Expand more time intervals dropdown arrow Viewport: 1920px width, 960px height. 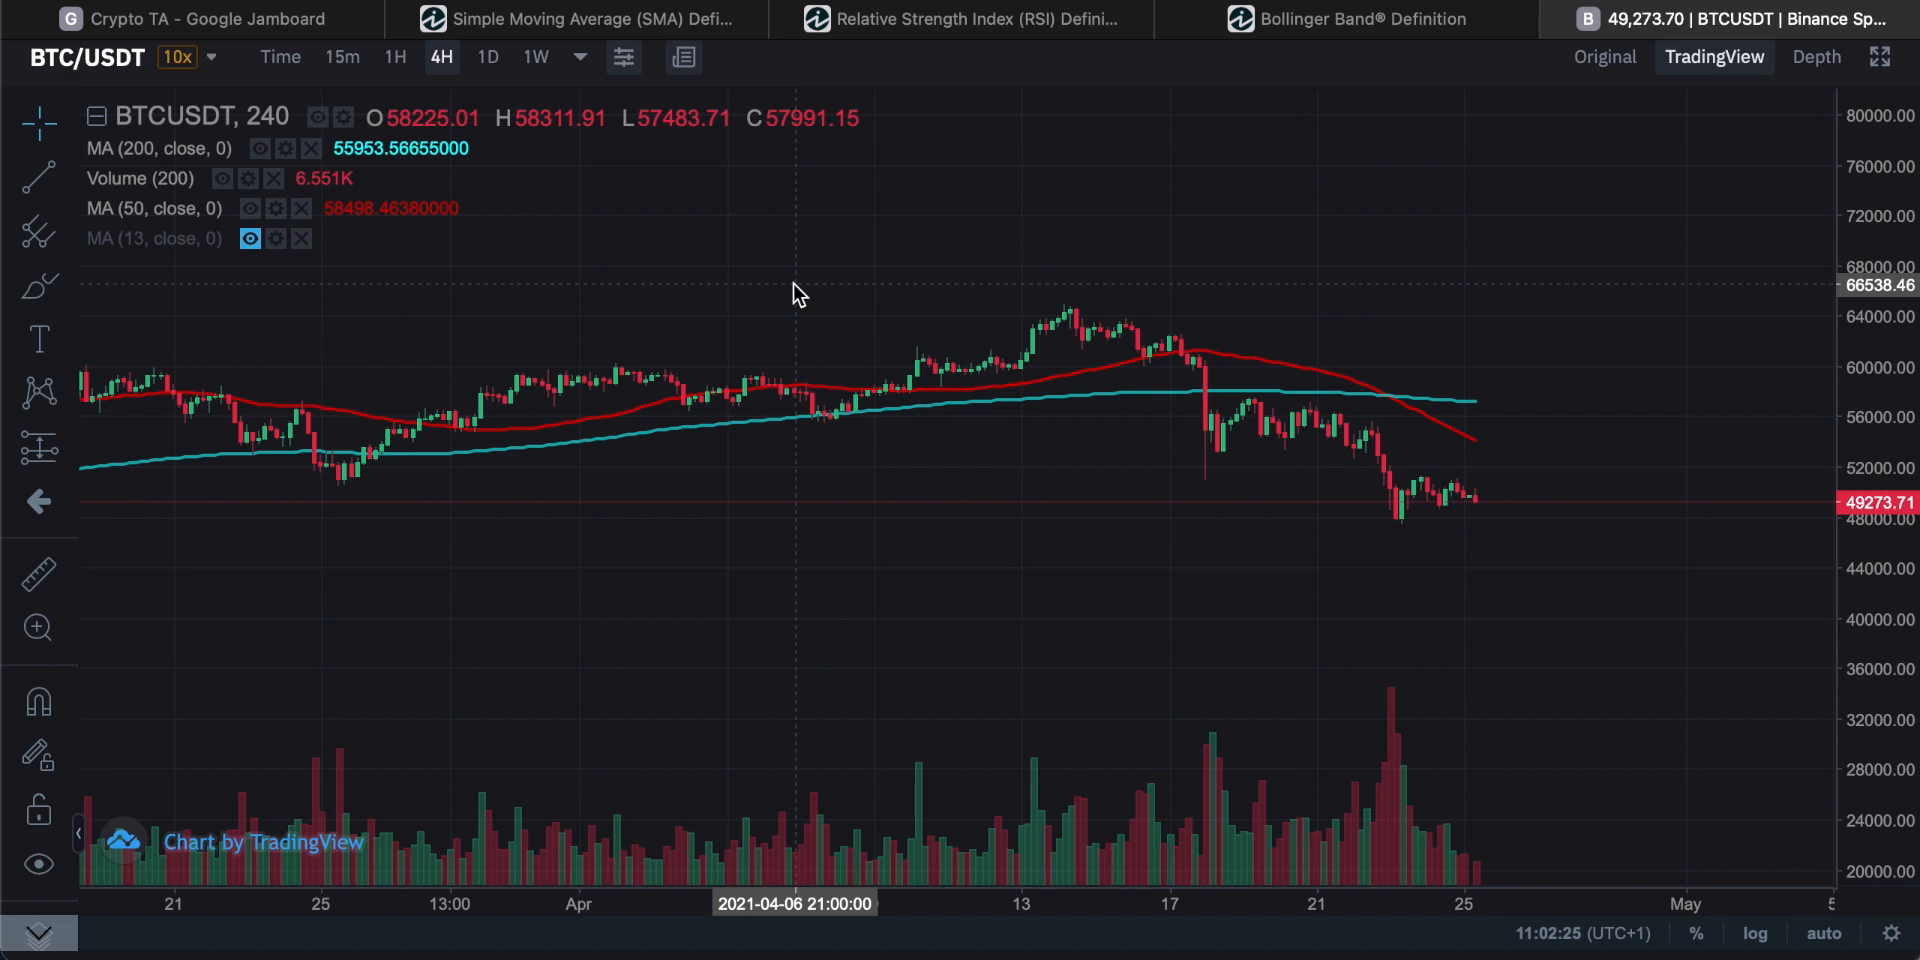pyautogui.click(x=580, y=57)
